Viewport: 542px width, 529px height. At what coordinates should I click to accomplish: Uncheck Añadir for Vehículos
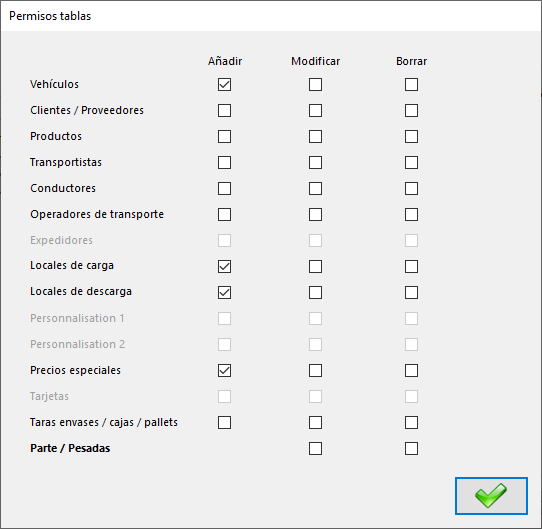pyautogui.click(x=224, y=84)
